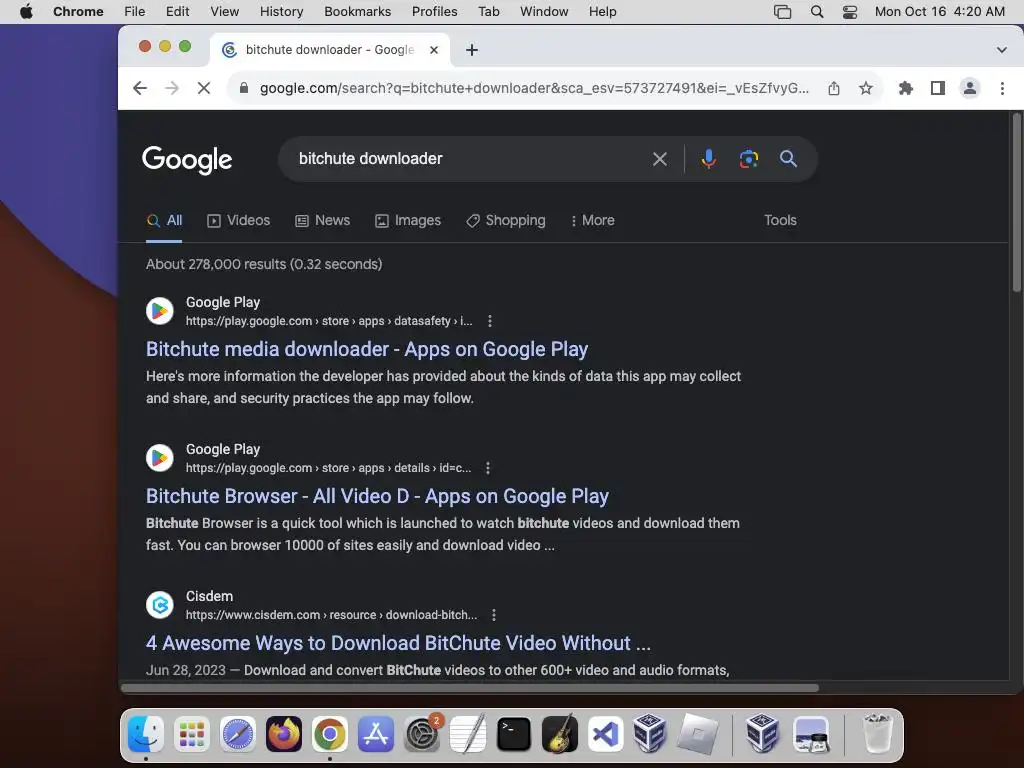Image resolution: width=1024 pixels, height=768 pixels.
Task: Open the Apple menu
Action: (26, 12)
